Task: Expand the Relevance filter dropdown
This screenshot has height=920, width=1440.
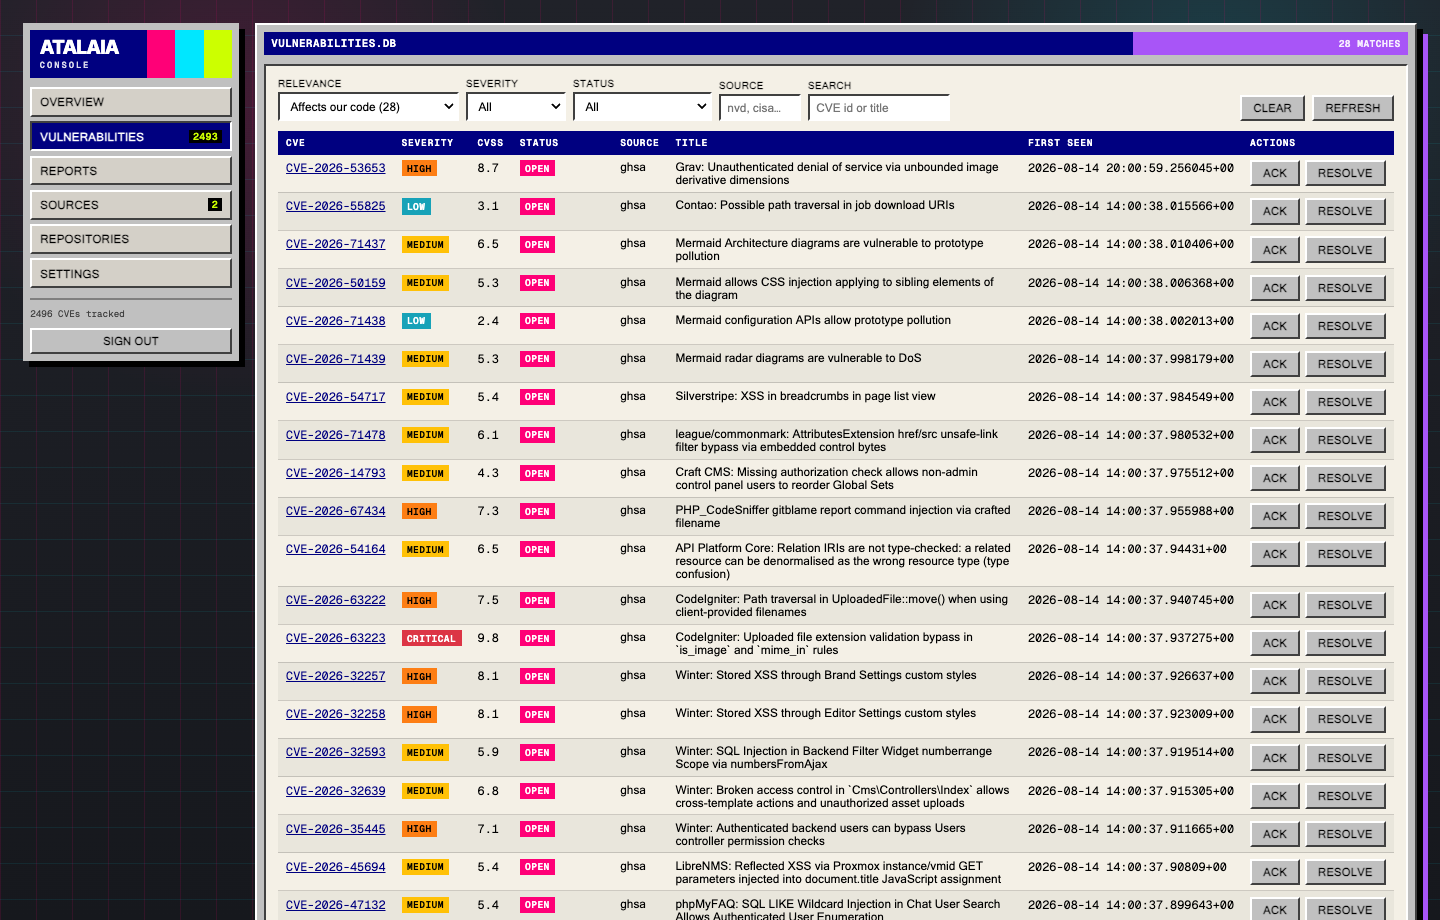Action: [x=368, y=107]
